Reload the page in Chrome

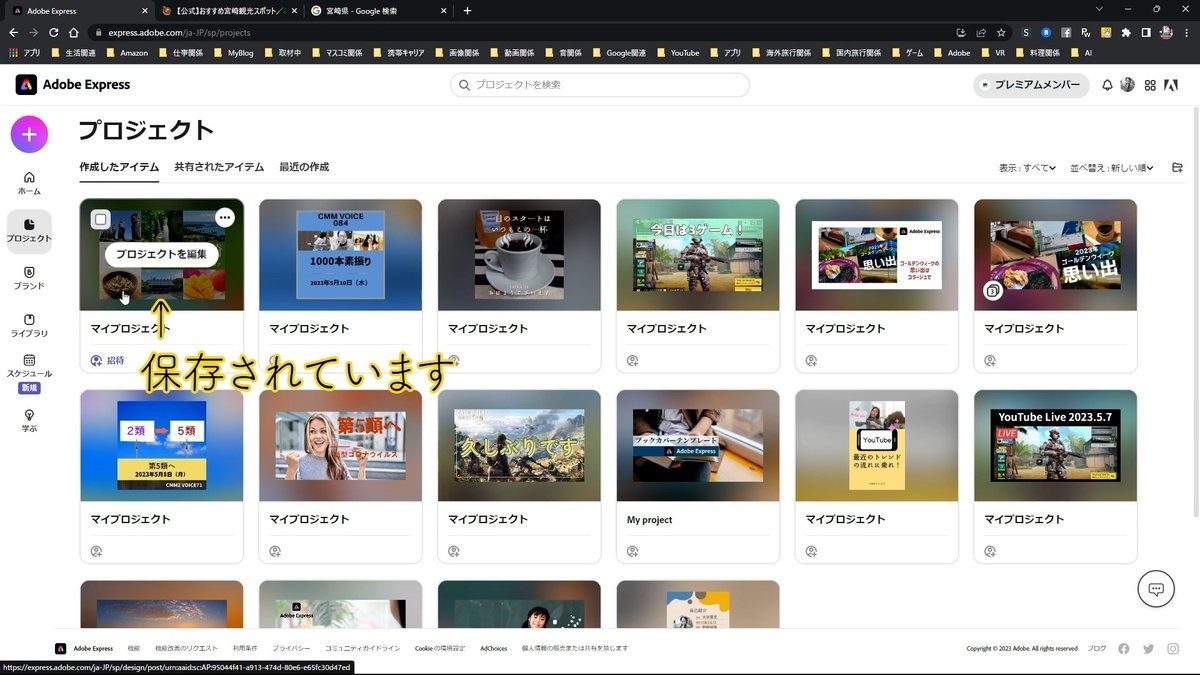(54, 32)
